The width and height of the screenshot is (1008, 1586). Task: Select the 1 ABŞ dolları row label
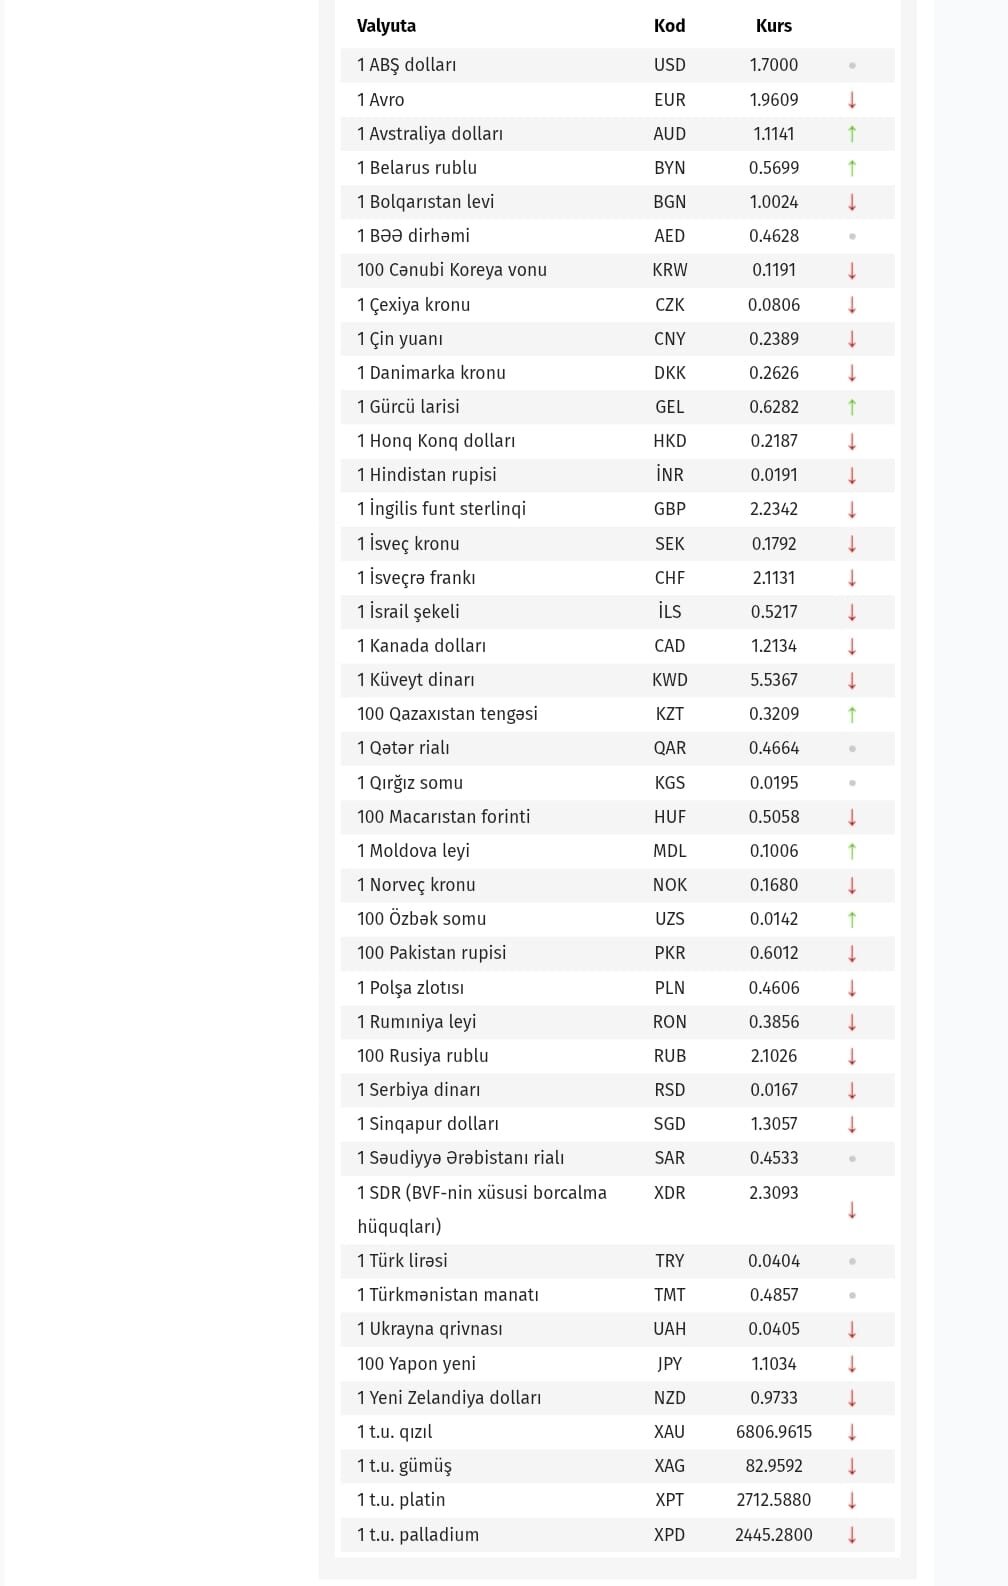[x=406, y=65]
